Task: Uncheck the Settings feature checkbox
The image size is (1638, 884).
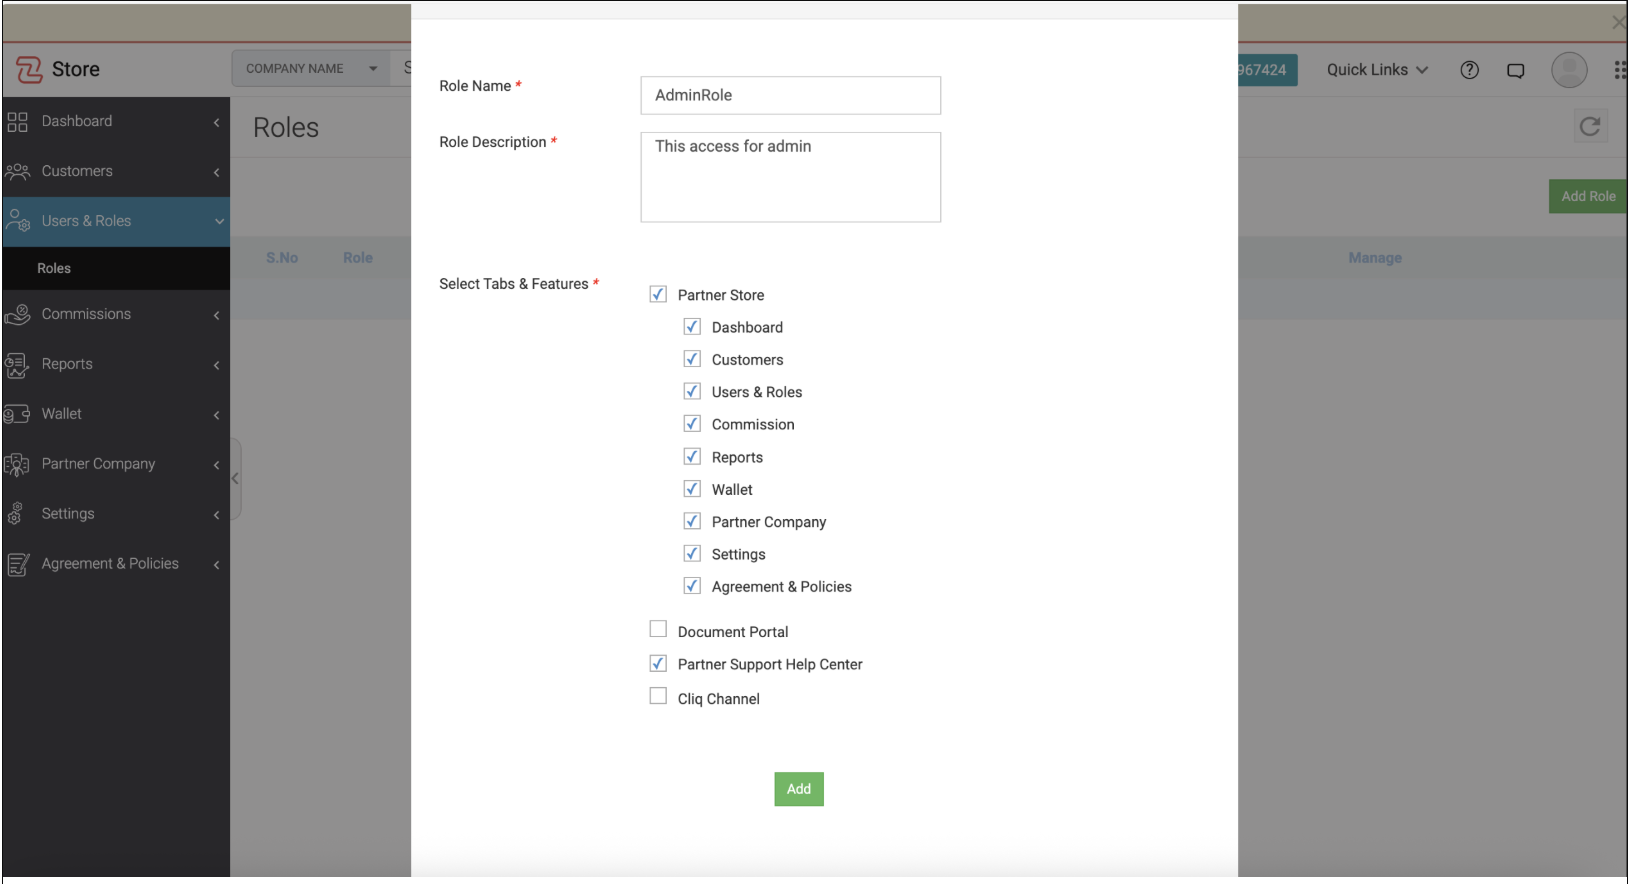Action: coord(692,553)
